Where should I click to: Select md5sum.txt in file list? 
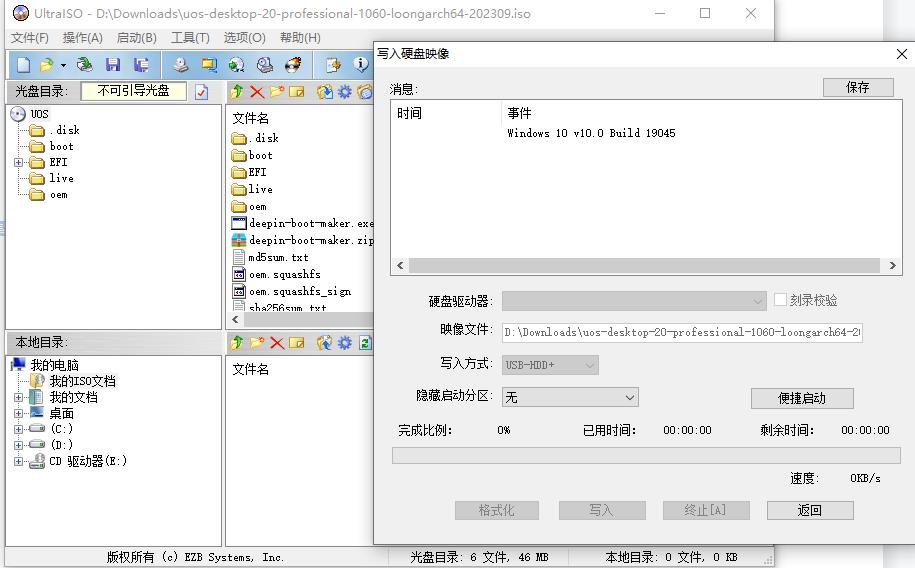pyautogui.click(x=278, y=257)
